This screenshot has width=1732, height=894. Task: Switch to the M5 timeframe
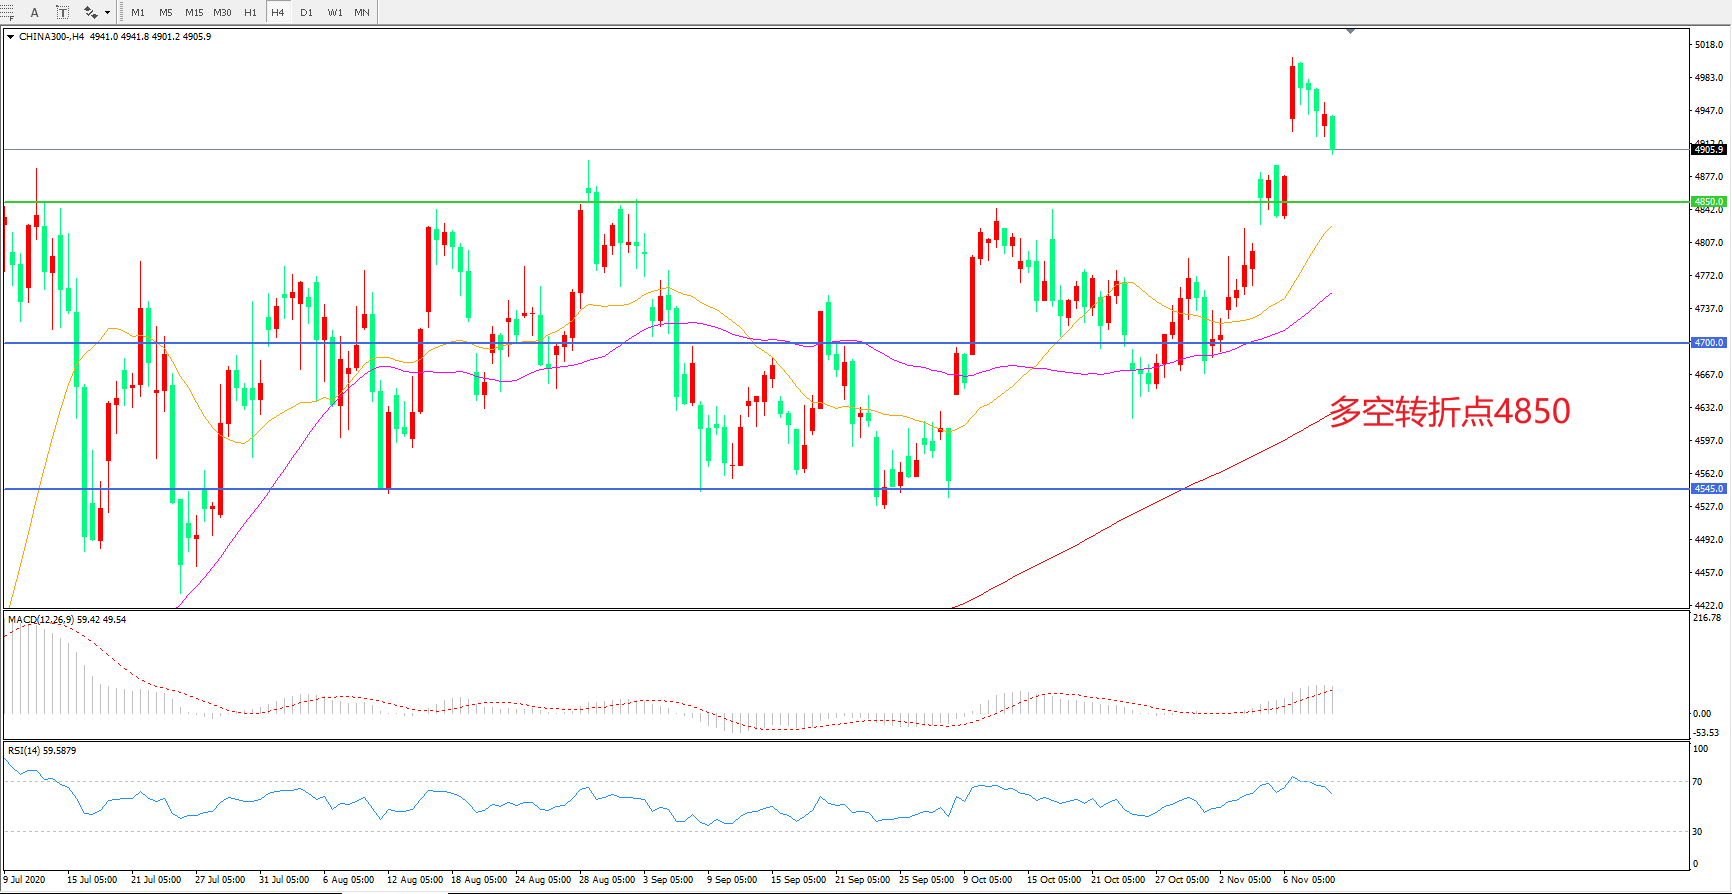point(165,12)
